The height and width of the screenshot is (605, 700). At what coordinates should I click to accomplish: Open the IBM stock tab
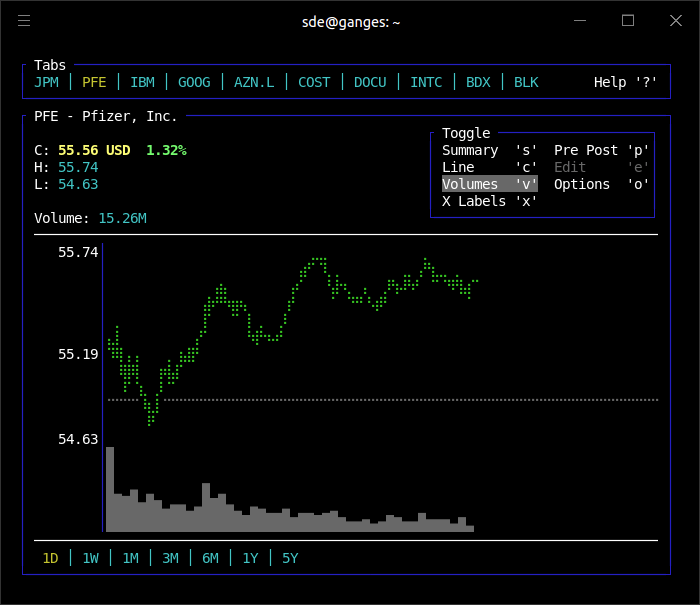click(142, 83)
